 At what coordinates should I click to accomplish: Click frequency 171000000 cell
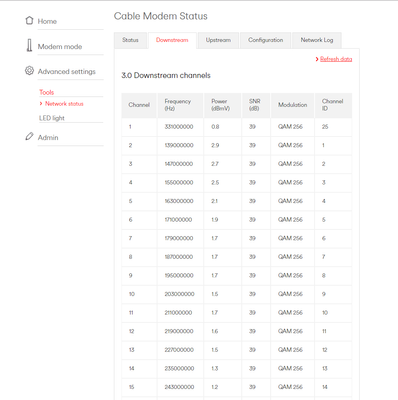pos(179,220)
